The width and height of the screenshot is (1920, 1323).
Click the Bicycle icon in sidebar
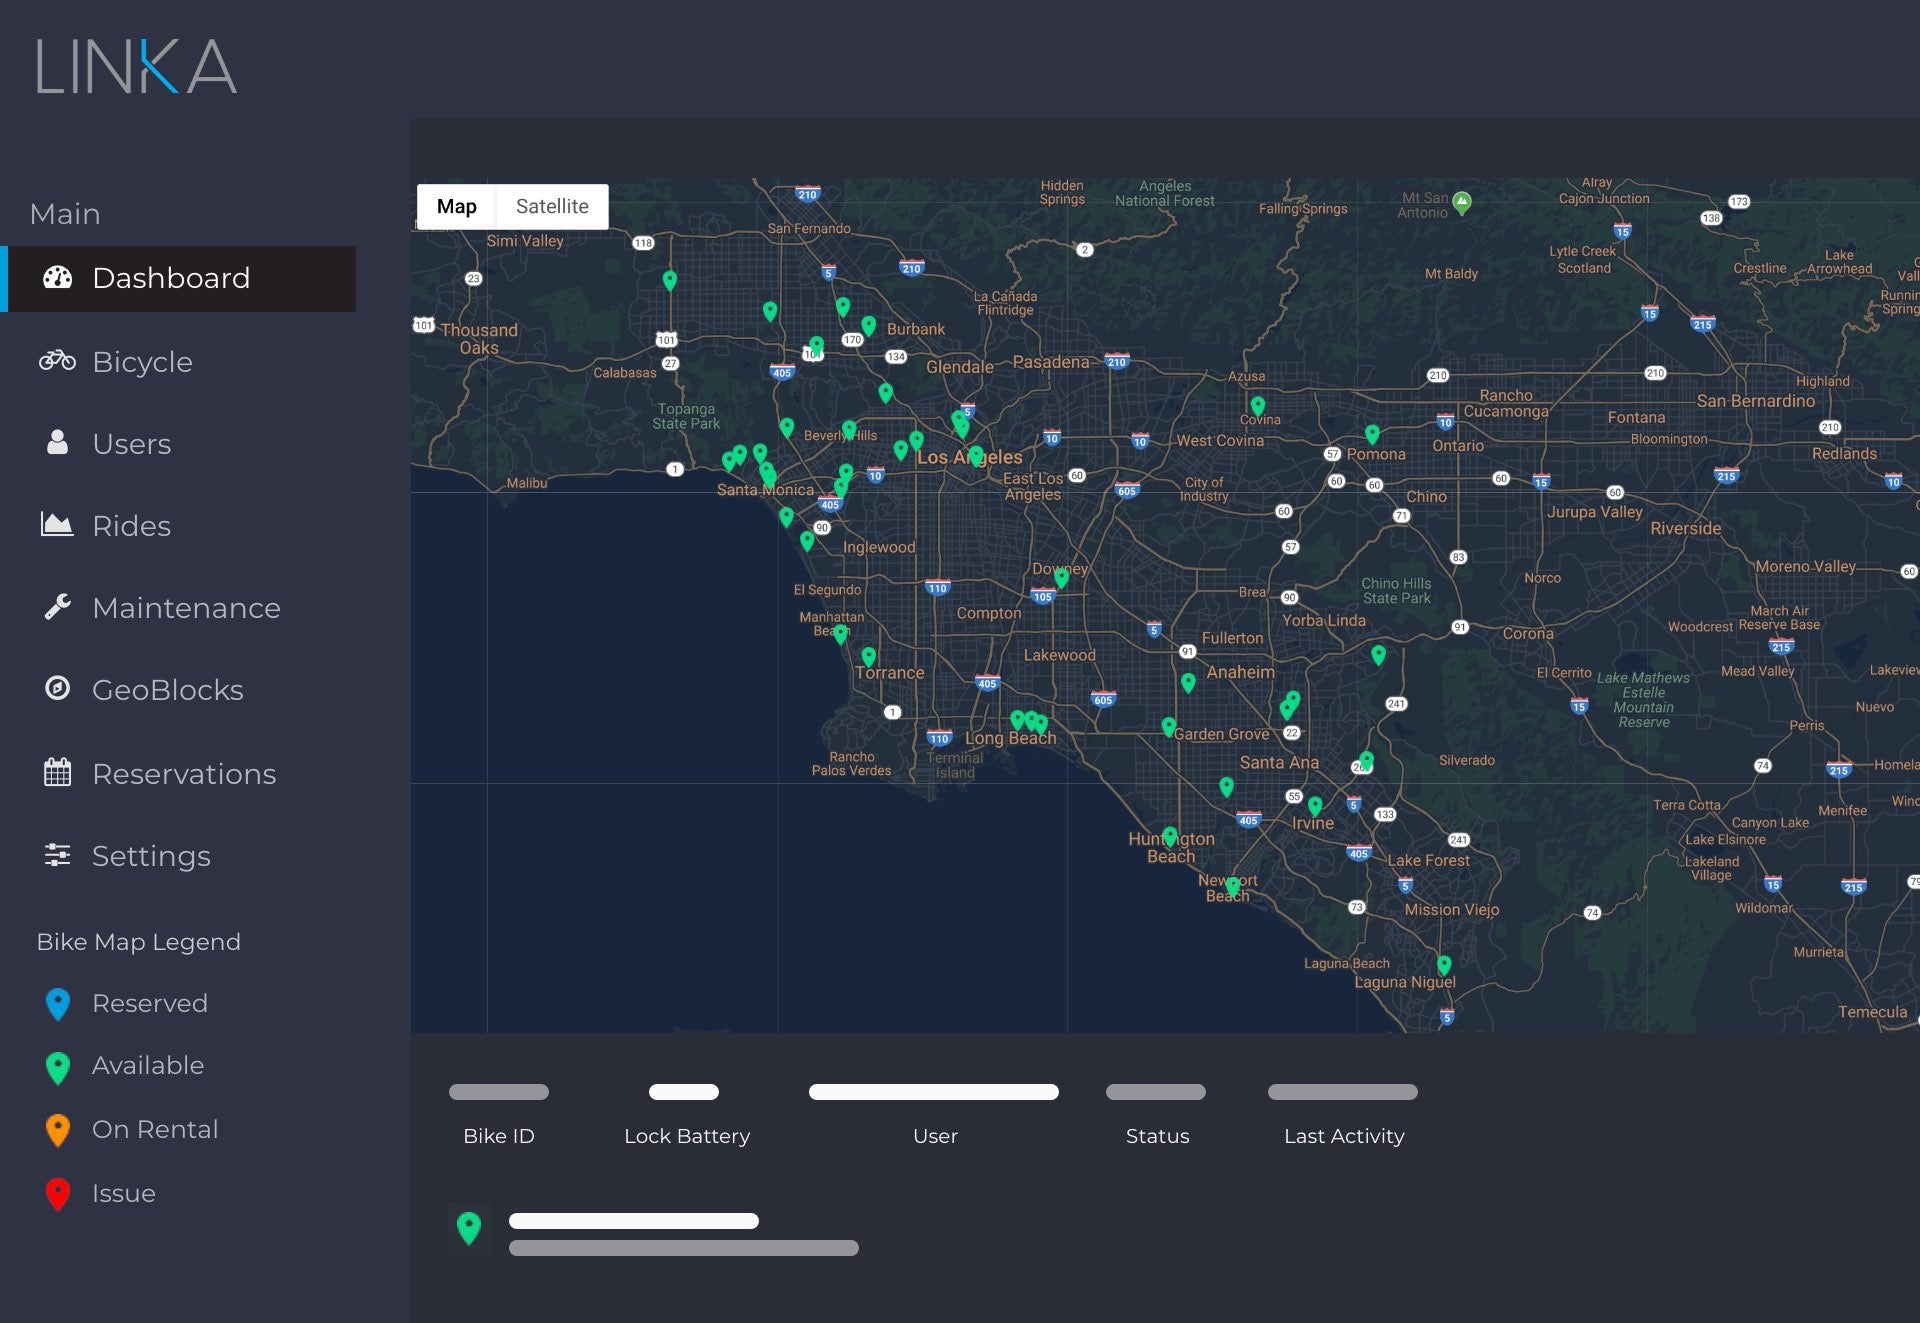pyautogui.click(x=58, y=361)
